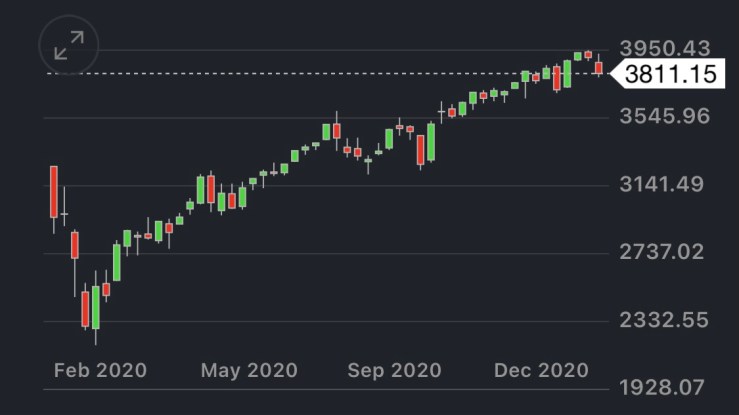Select the Feb 2020 date label
The image size is (739, 415).
(99, 370)
